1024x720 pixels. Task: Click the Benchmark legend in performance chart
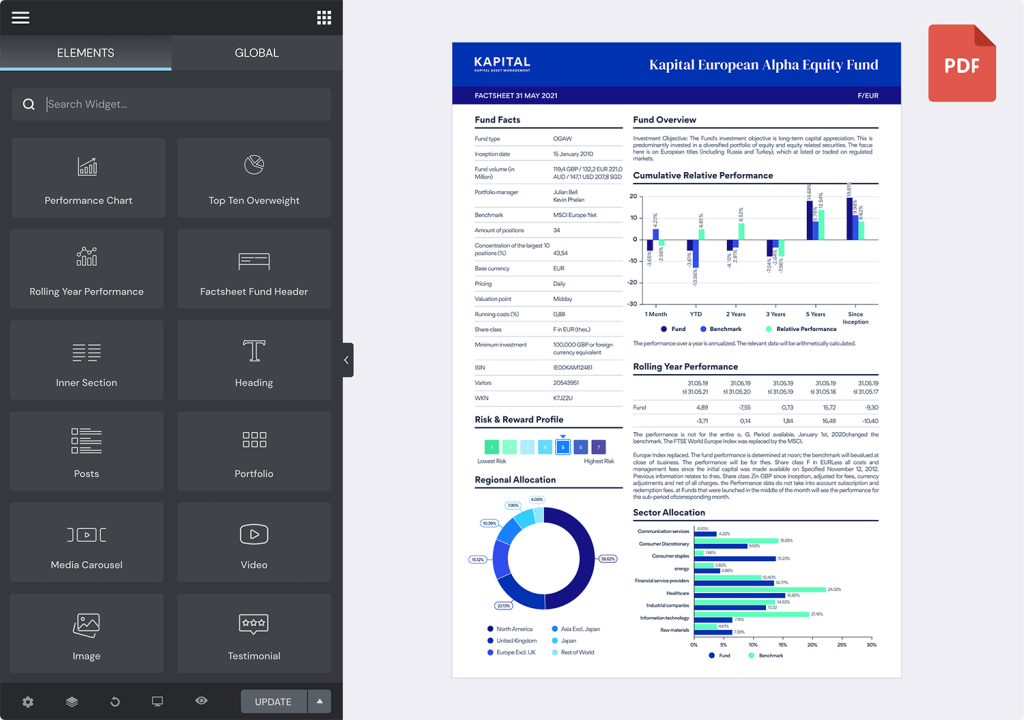[721, 329]
